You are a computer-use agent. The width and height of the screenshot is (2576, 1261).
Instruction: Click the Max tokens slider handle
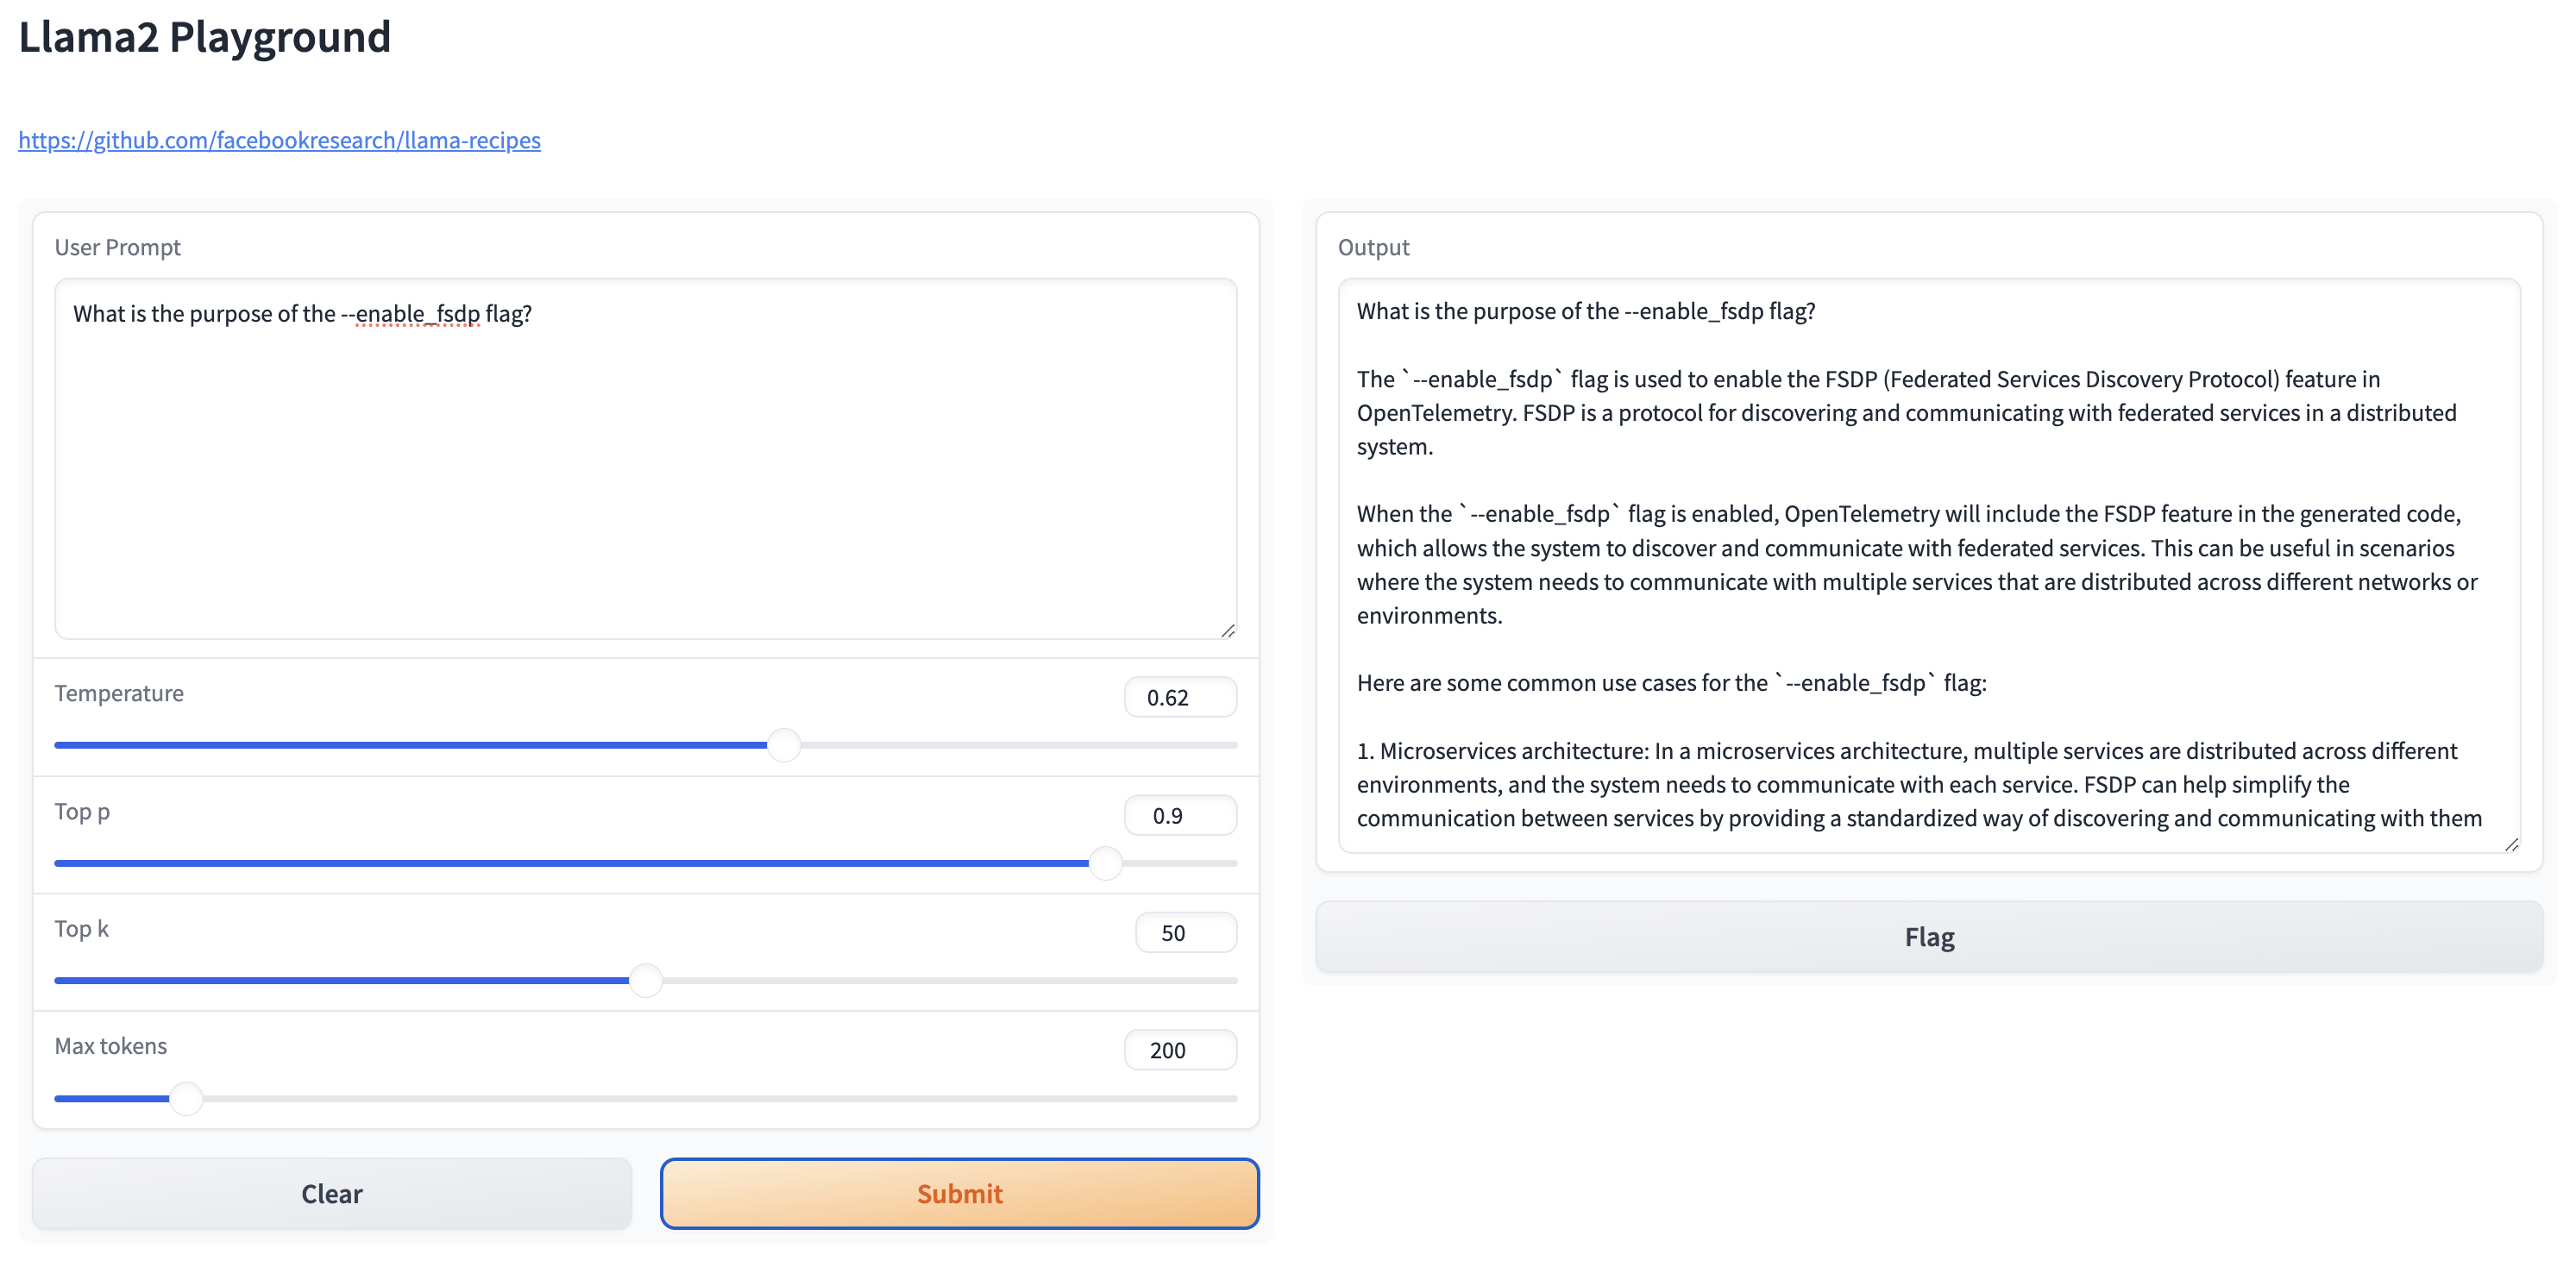coord(186,1097)
